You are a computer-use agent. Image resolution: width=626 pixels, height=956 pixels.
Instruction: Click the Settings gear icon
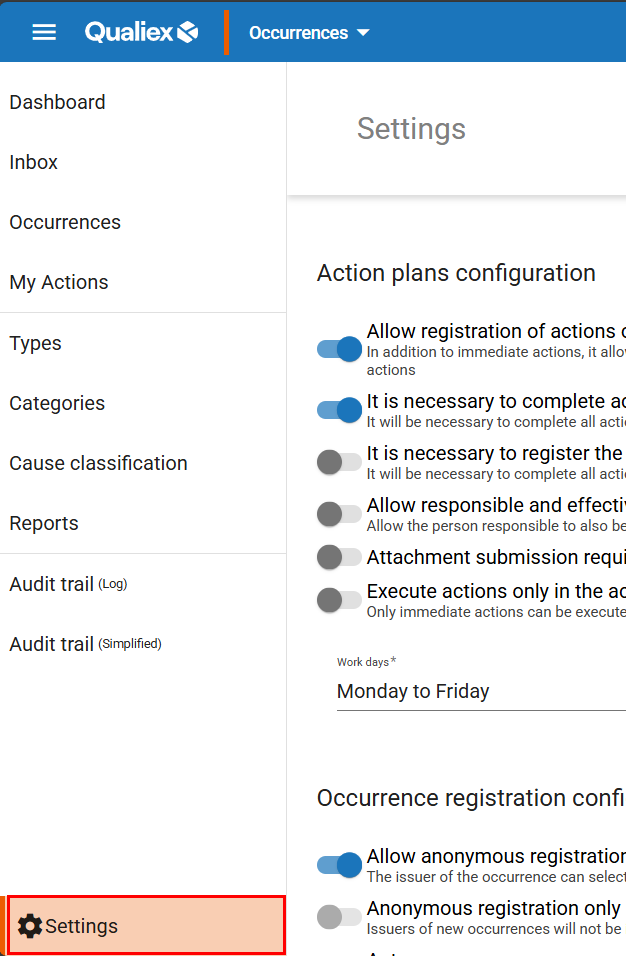(30, 926)
